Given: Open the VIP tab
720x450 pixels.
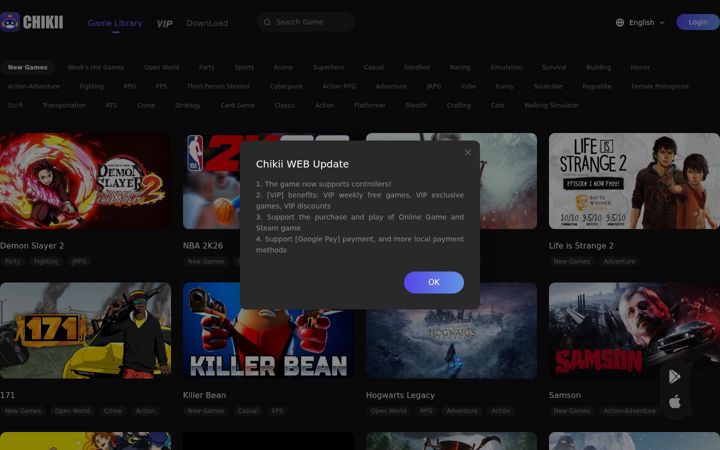Looking at the screenshot, I should [x=164, y=23].
